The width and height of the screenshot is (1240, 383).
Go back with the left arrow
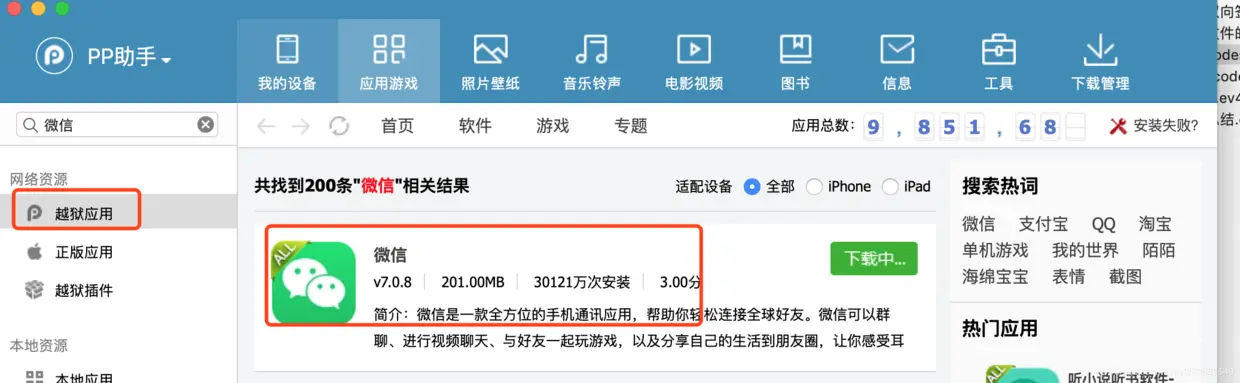point(265,126)
